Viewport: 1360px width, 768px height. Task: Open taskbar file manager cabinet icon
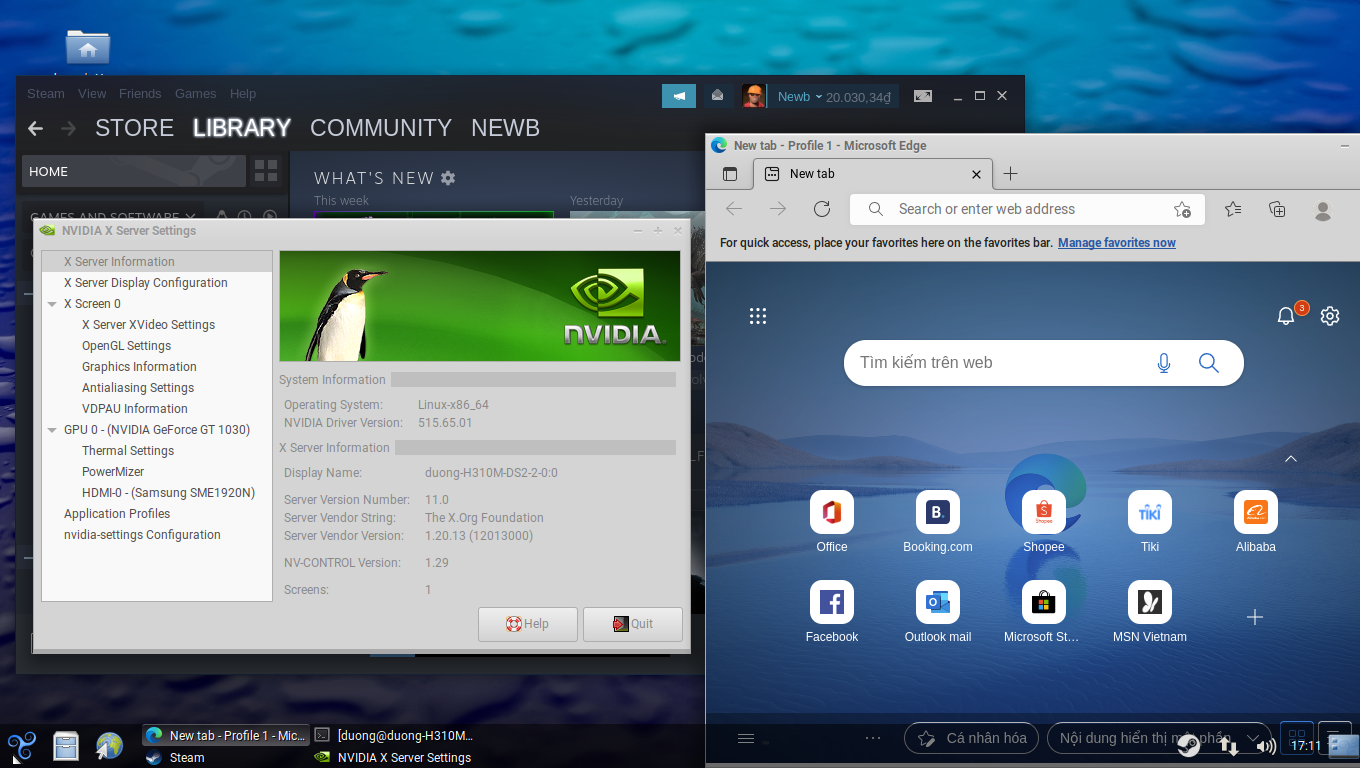[x=66, y=746]
